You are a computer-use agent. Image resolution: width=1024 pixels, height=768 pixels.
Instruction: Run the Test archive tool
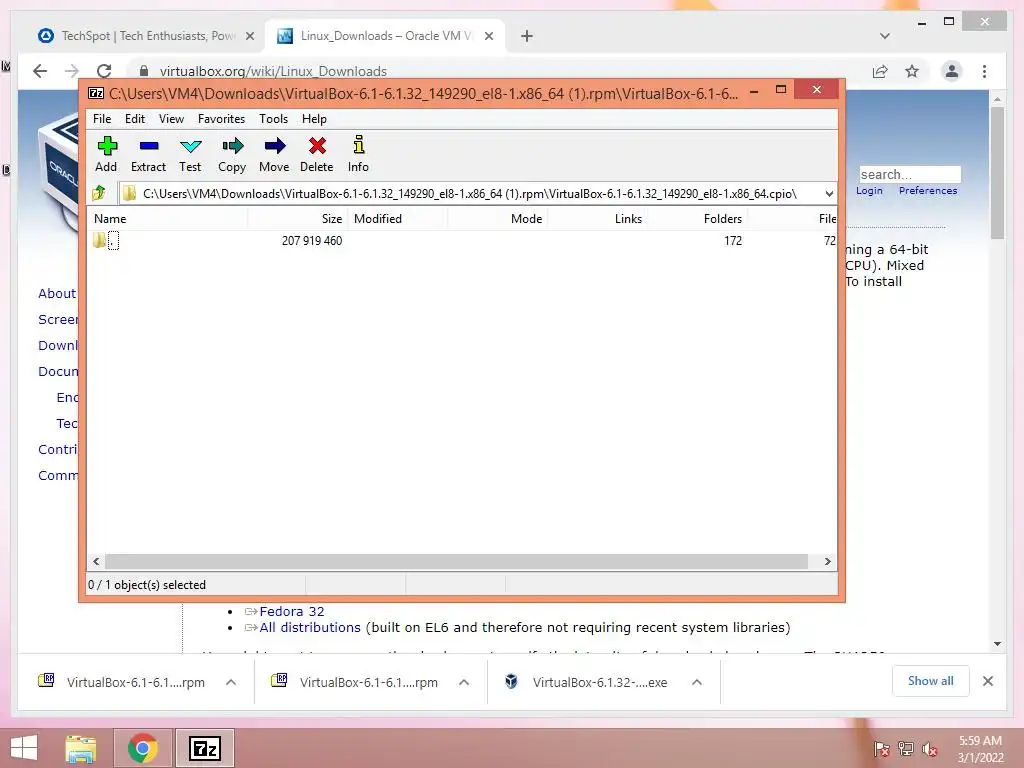point(190,154)
